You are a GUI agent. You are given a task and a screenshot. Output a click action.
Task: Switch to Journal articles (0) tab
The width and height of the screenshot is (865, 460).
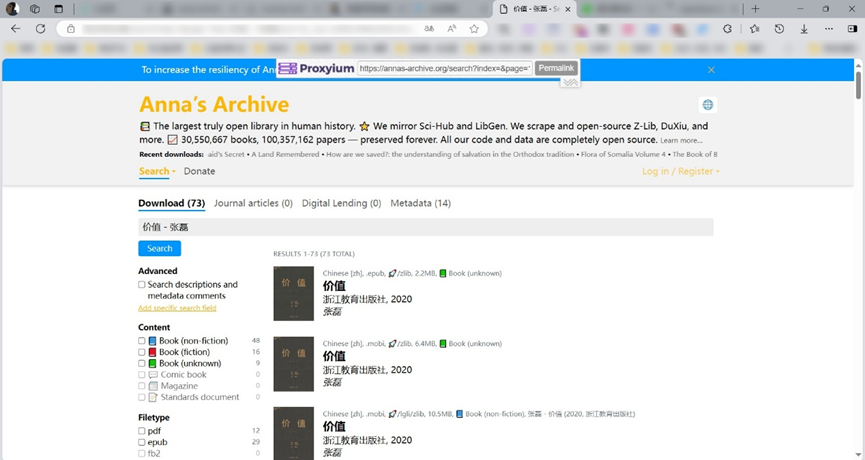253,203
